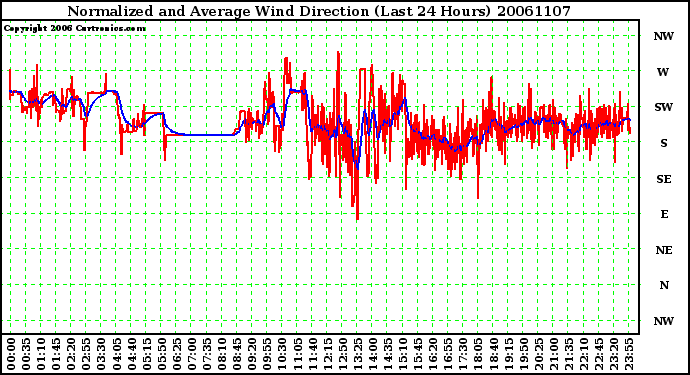Click the 15:45 time axis label

pos(418,354)
